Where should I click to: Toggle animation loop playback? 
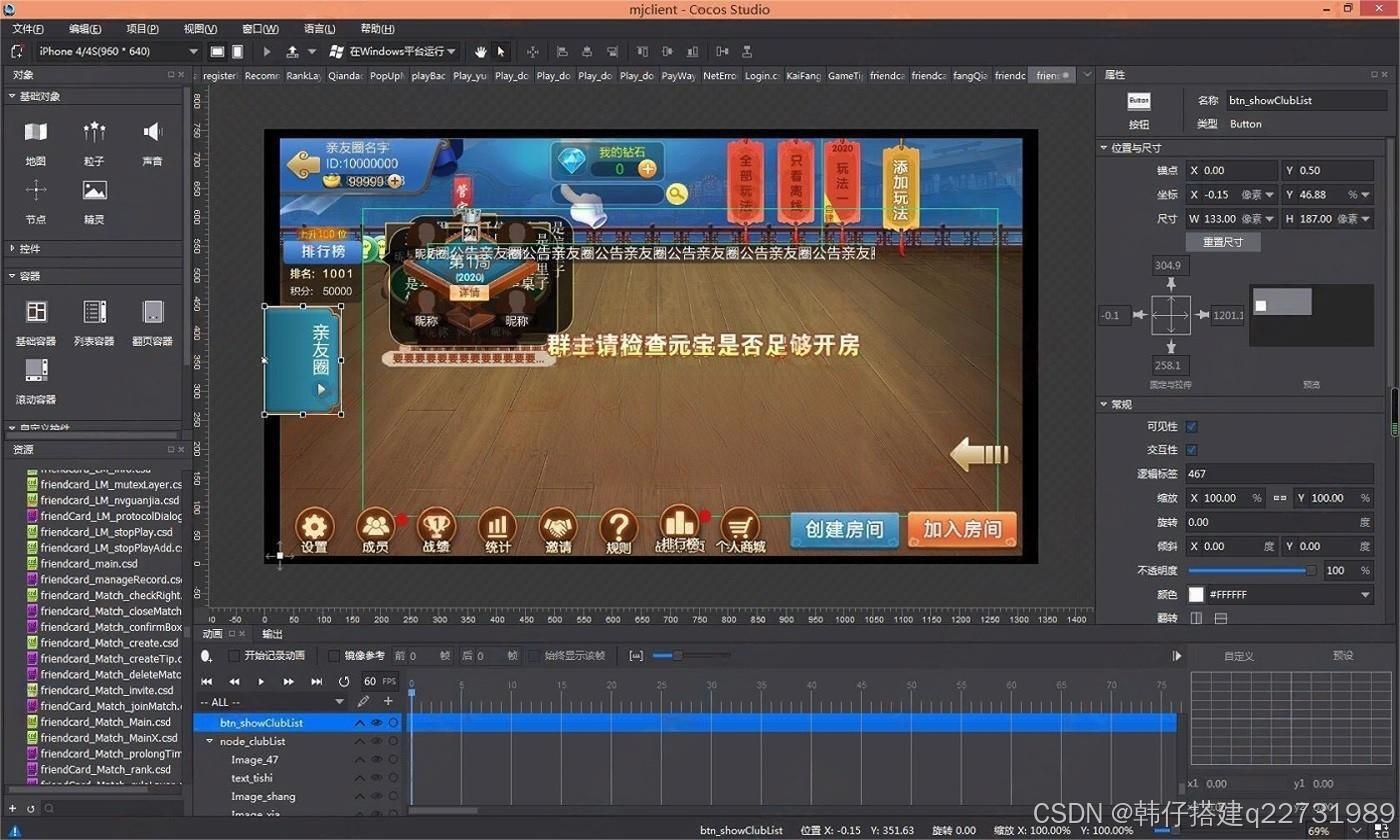[344, 681]
